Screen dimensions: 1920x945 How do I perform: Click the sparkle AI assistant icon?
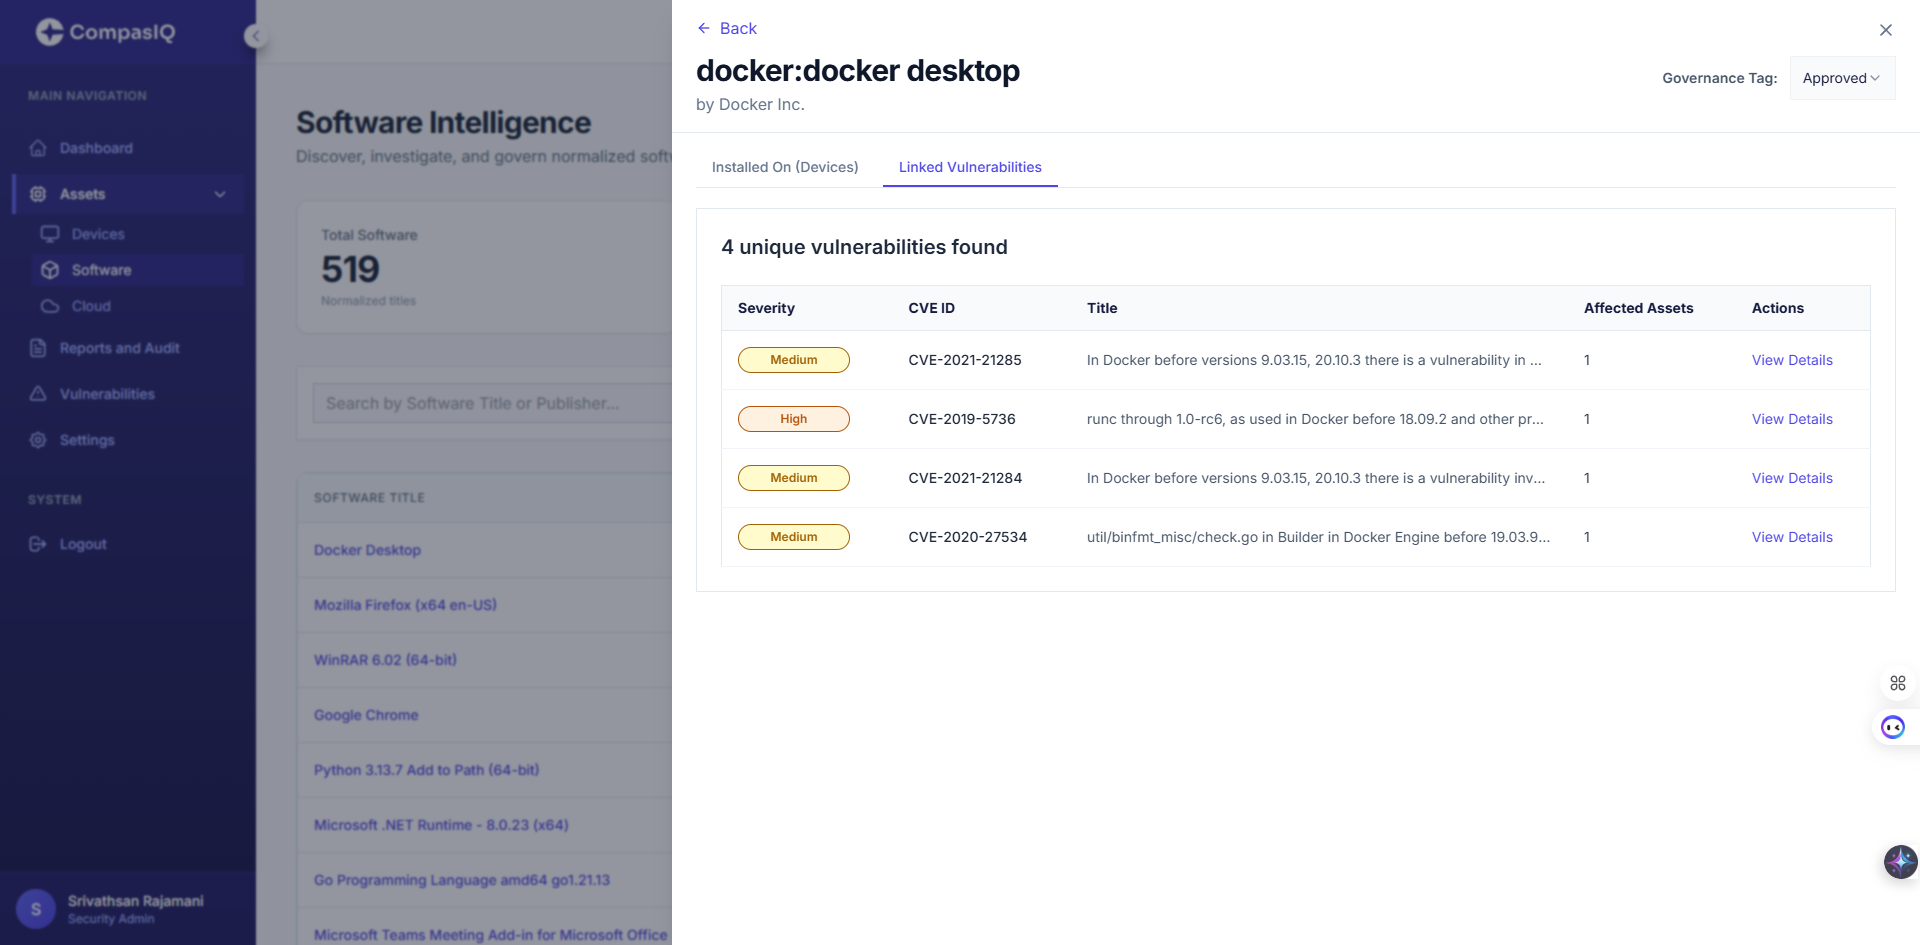(1901, 861)
